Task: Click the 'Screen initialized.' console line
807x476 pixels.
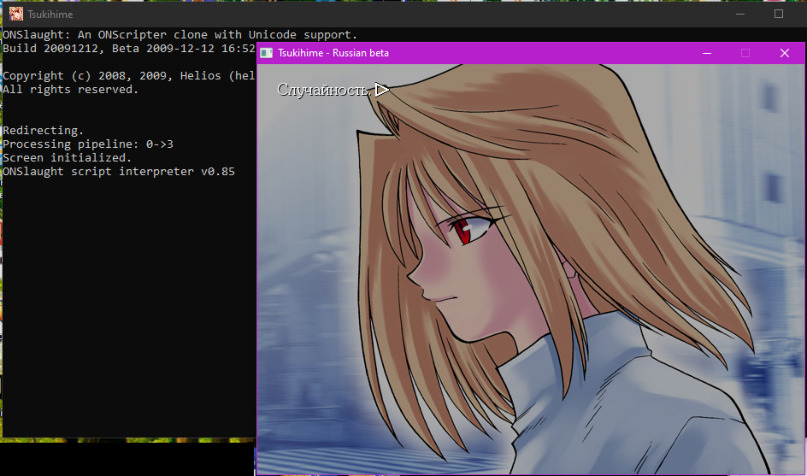Action: (x=67, y=157)
